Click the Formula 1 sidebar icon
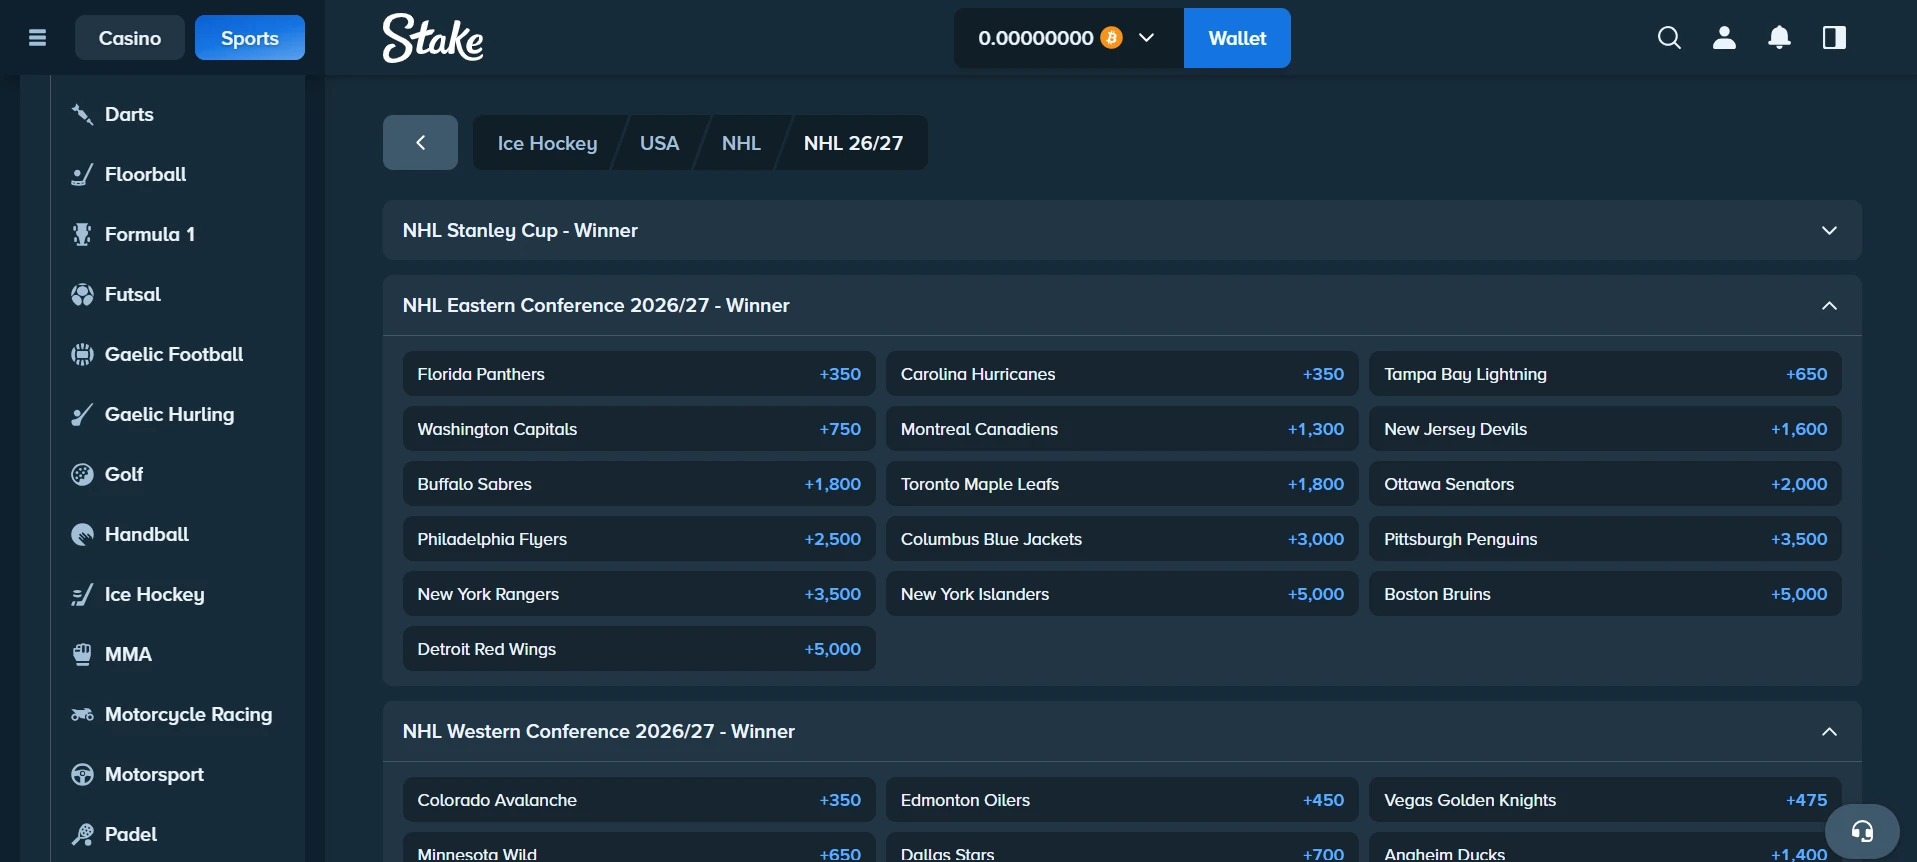 (x=82, y=234)
